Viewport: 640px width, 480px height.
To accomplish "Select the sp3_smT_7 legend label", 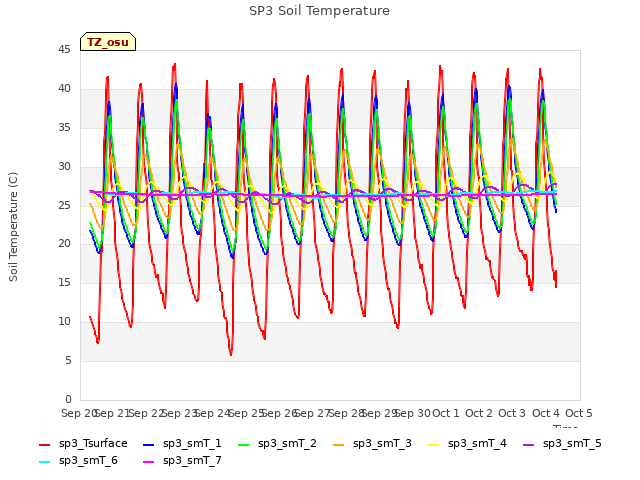I will pos(192,461).
